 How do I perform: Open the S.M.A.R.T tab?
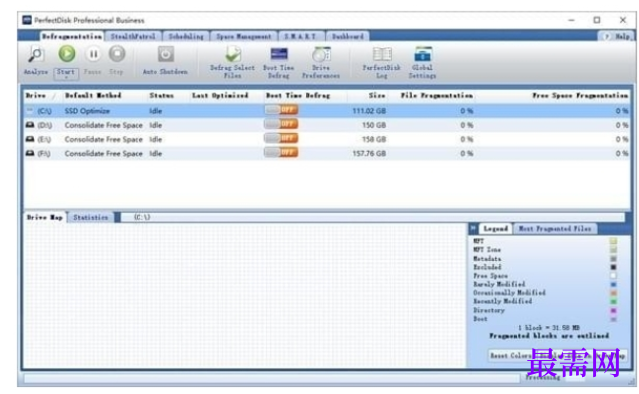point(302,37)
